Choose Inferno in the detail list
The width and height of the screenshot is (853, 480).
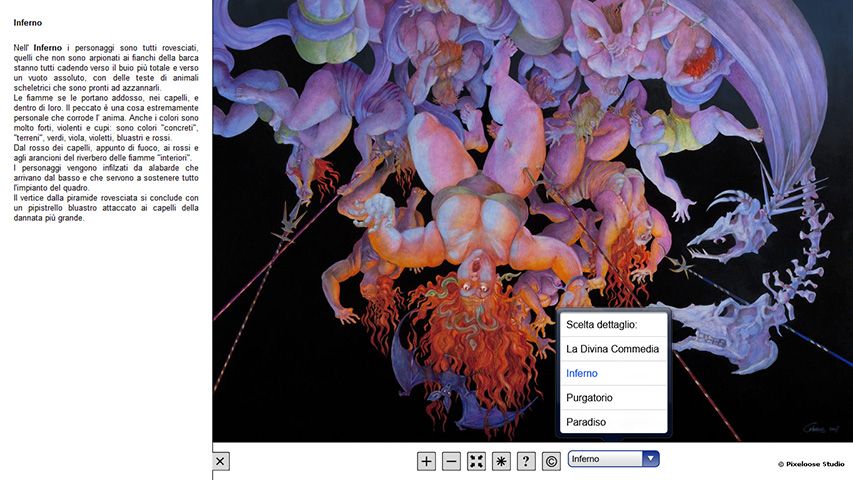[613, 373]
